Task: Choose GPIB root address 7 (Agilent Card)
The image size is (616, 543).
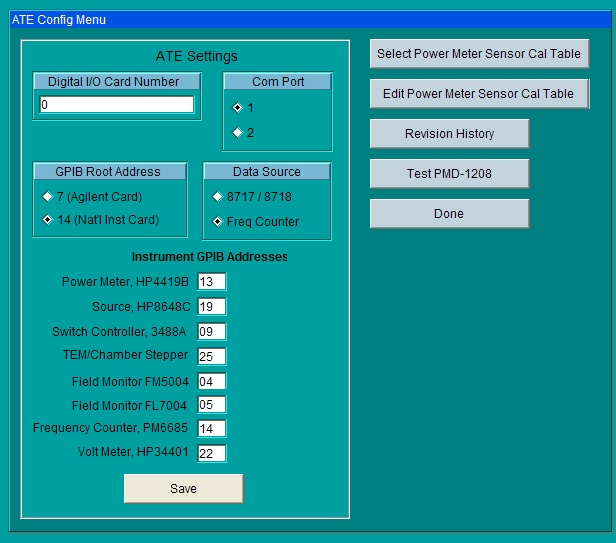Action: pos(47,197)
